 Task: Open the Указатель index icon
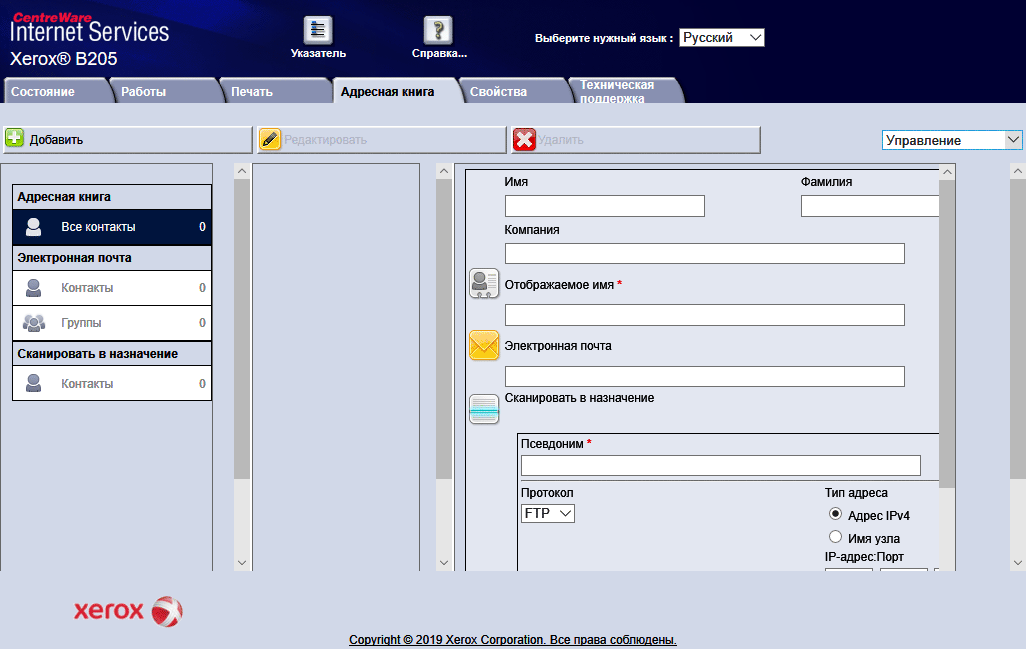tap(318, 30)
